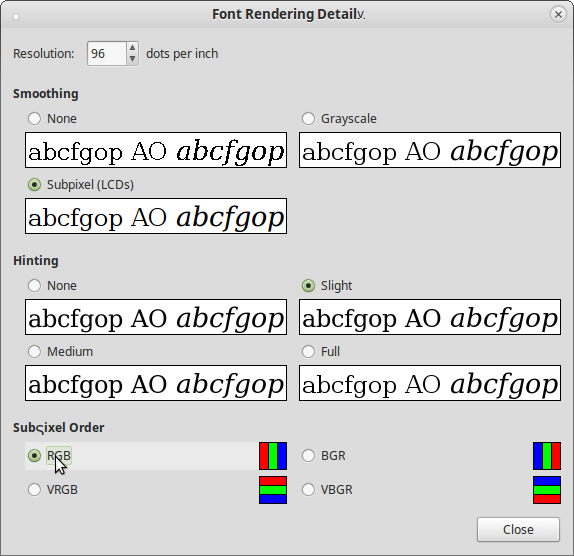Select Medium hinting option

pyautogui.click(x=34, y=351)
